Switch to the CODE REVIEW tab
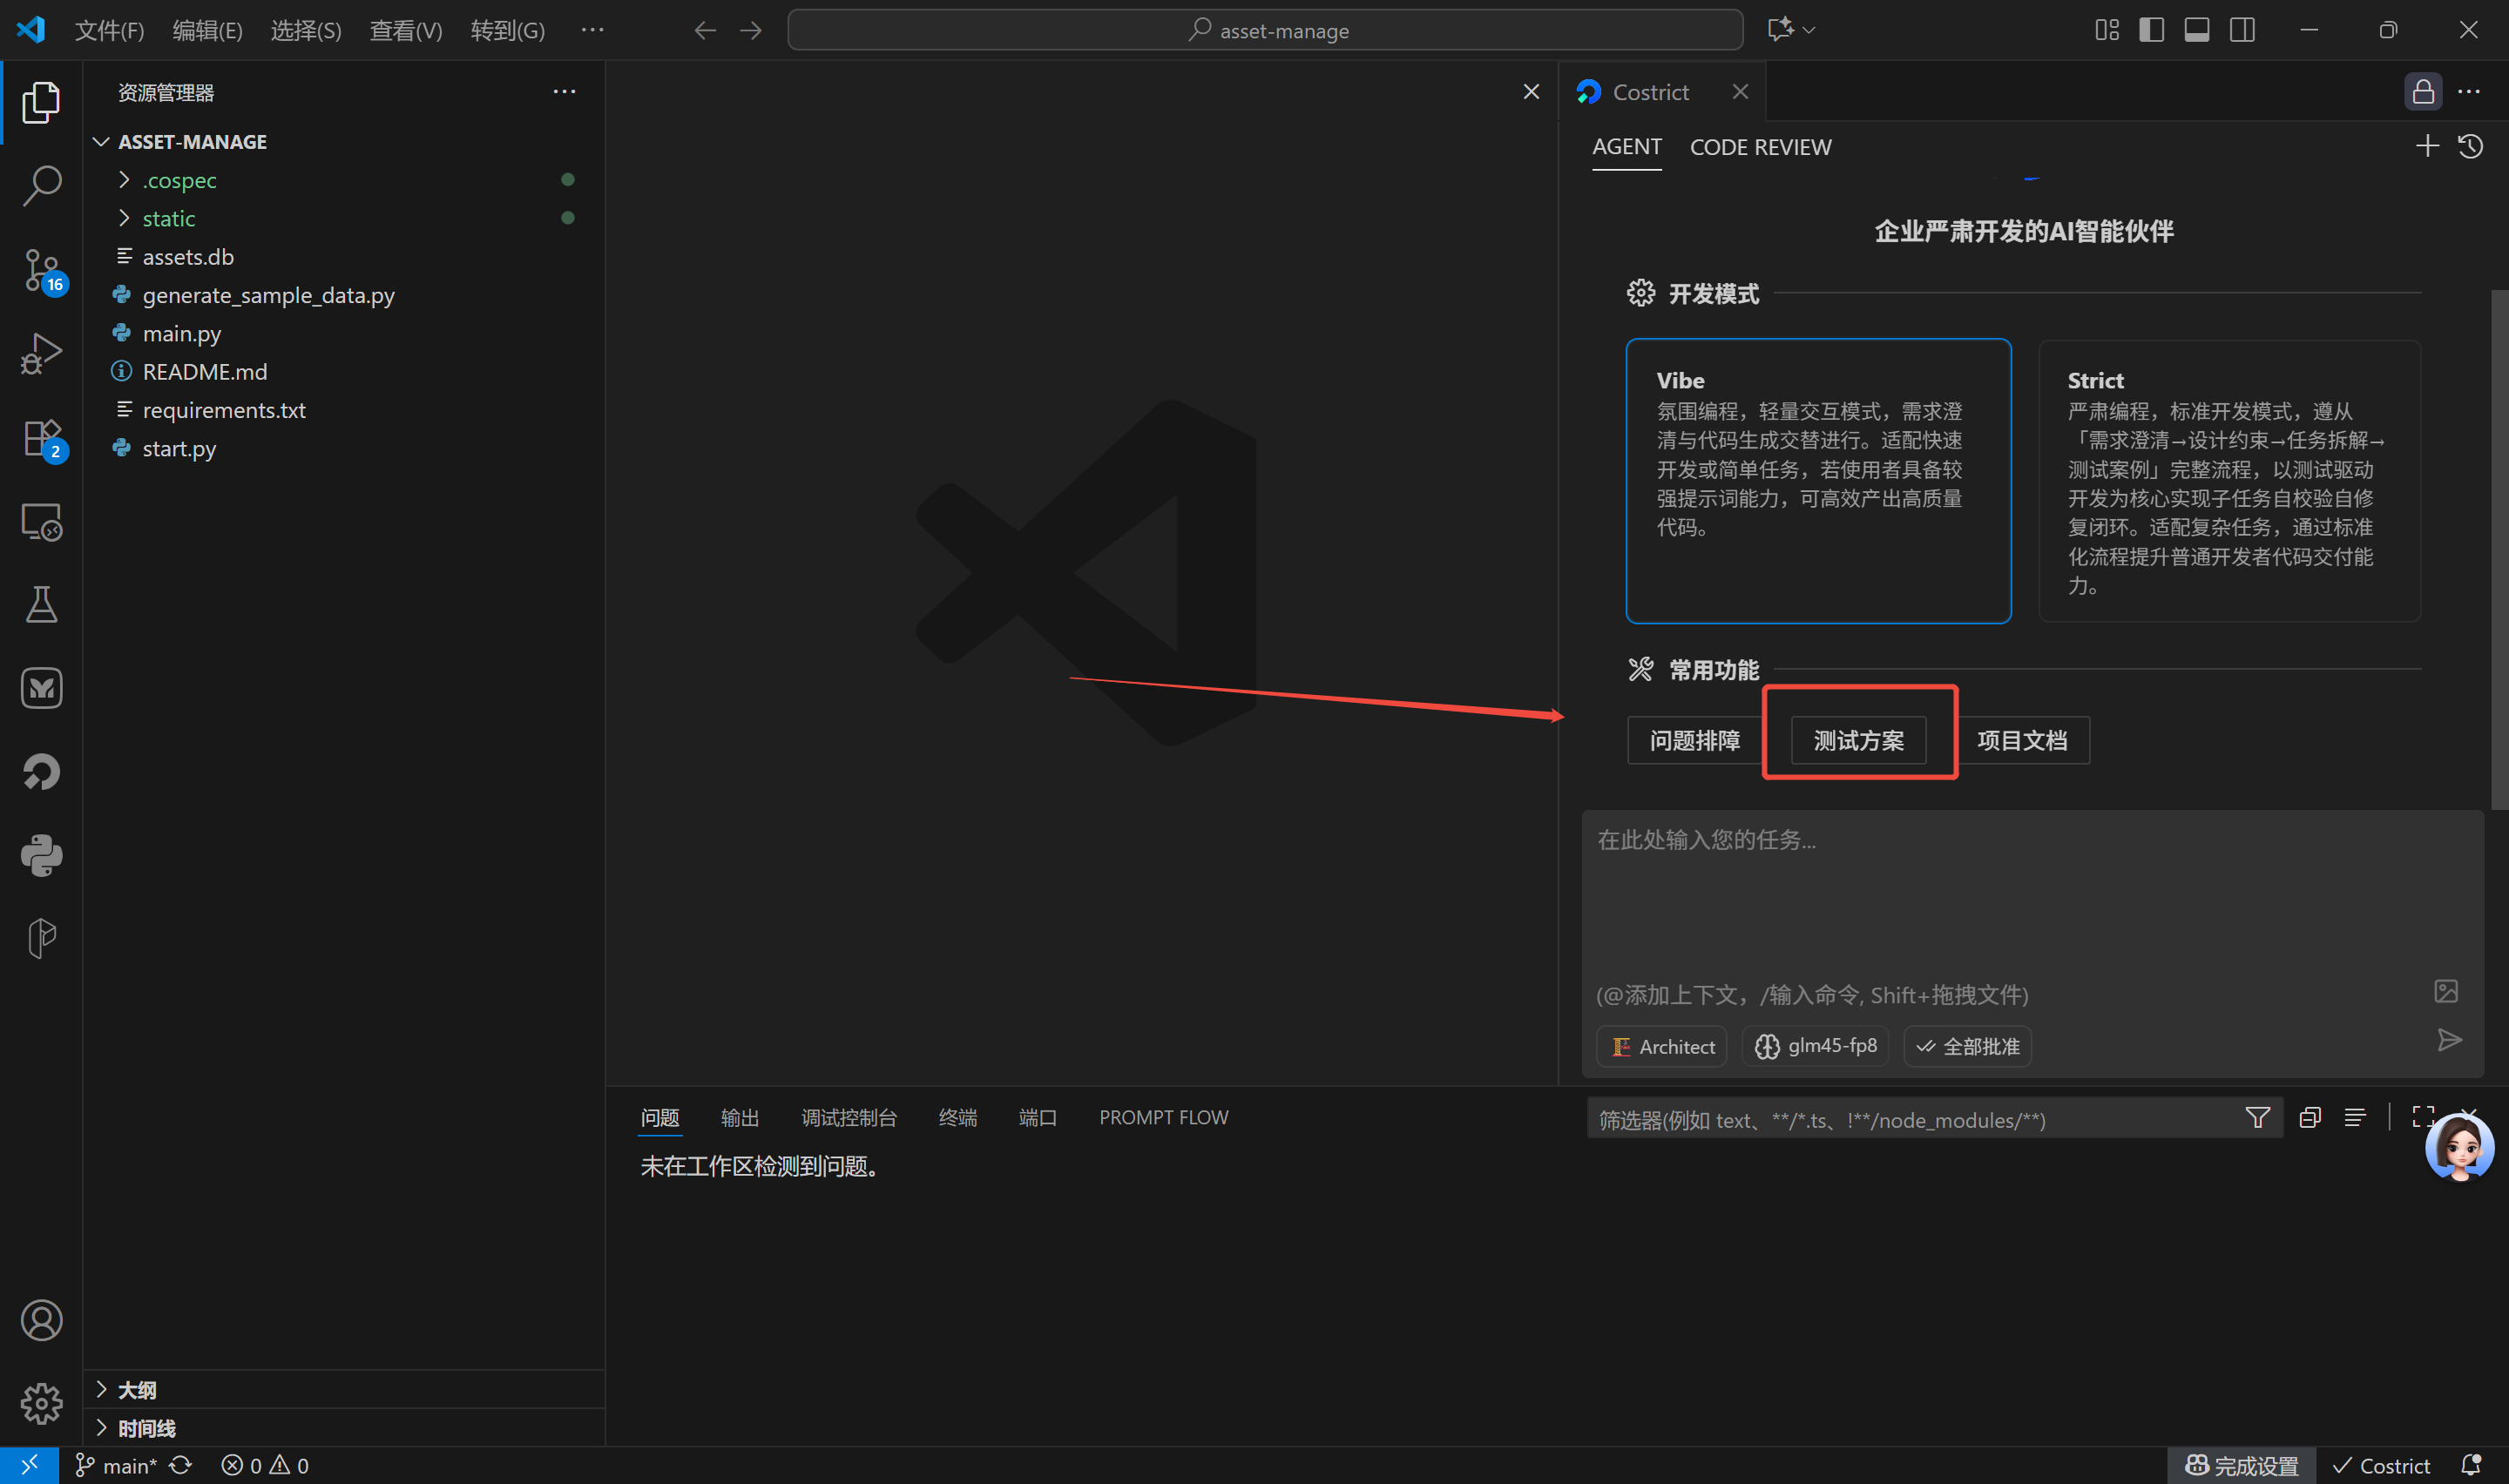 pos(1760,147)
